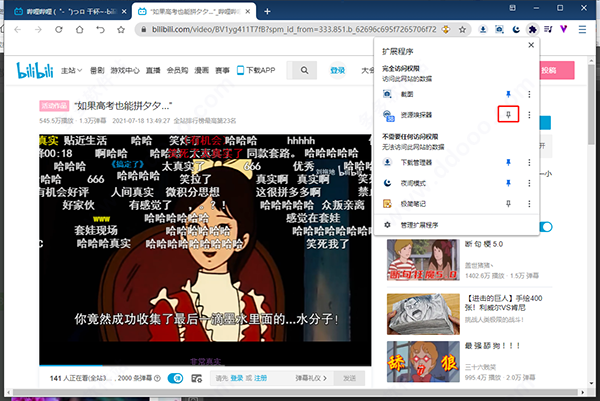This screenshot has height=401, width=600.
Task: Click the yellow badge icon in address bar
Action: pyautogui.click(x=446, y=29)
